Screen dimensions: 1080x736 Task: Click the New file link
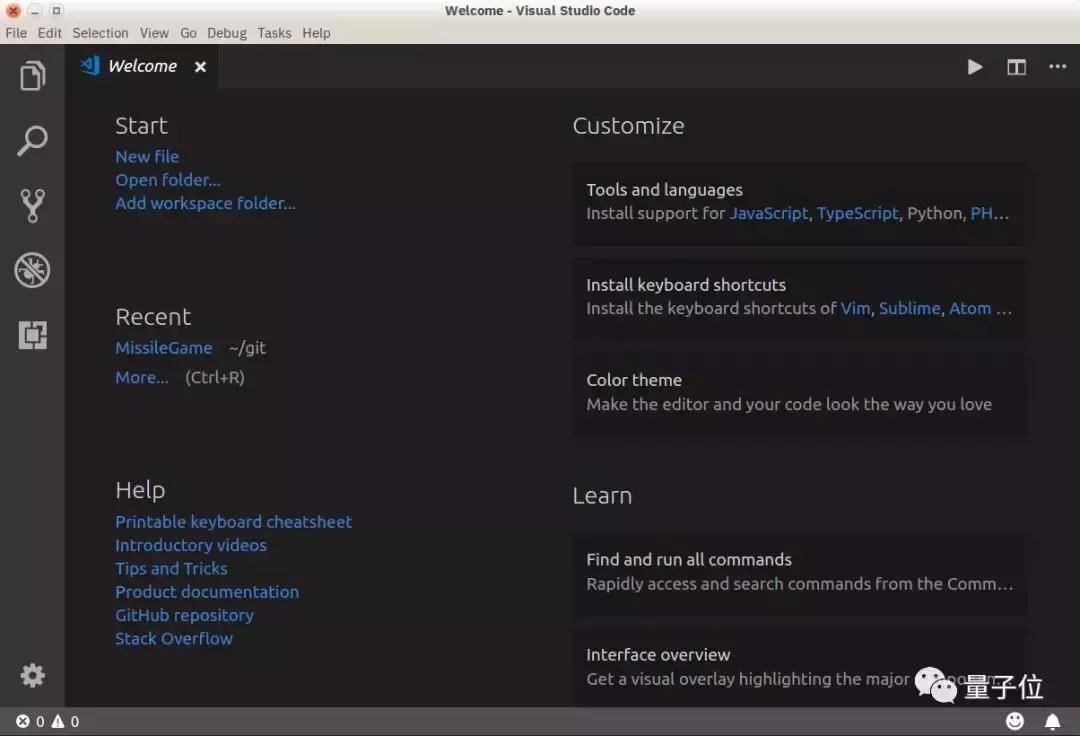[147, 156]
